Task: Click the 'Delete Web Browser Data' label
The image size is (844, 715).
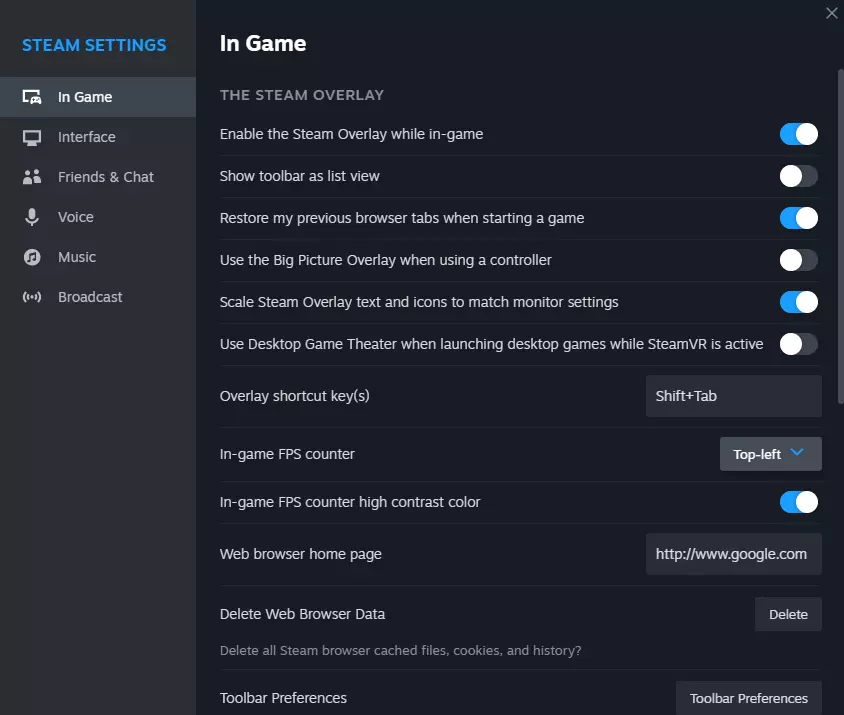Action: click(302, 614)
